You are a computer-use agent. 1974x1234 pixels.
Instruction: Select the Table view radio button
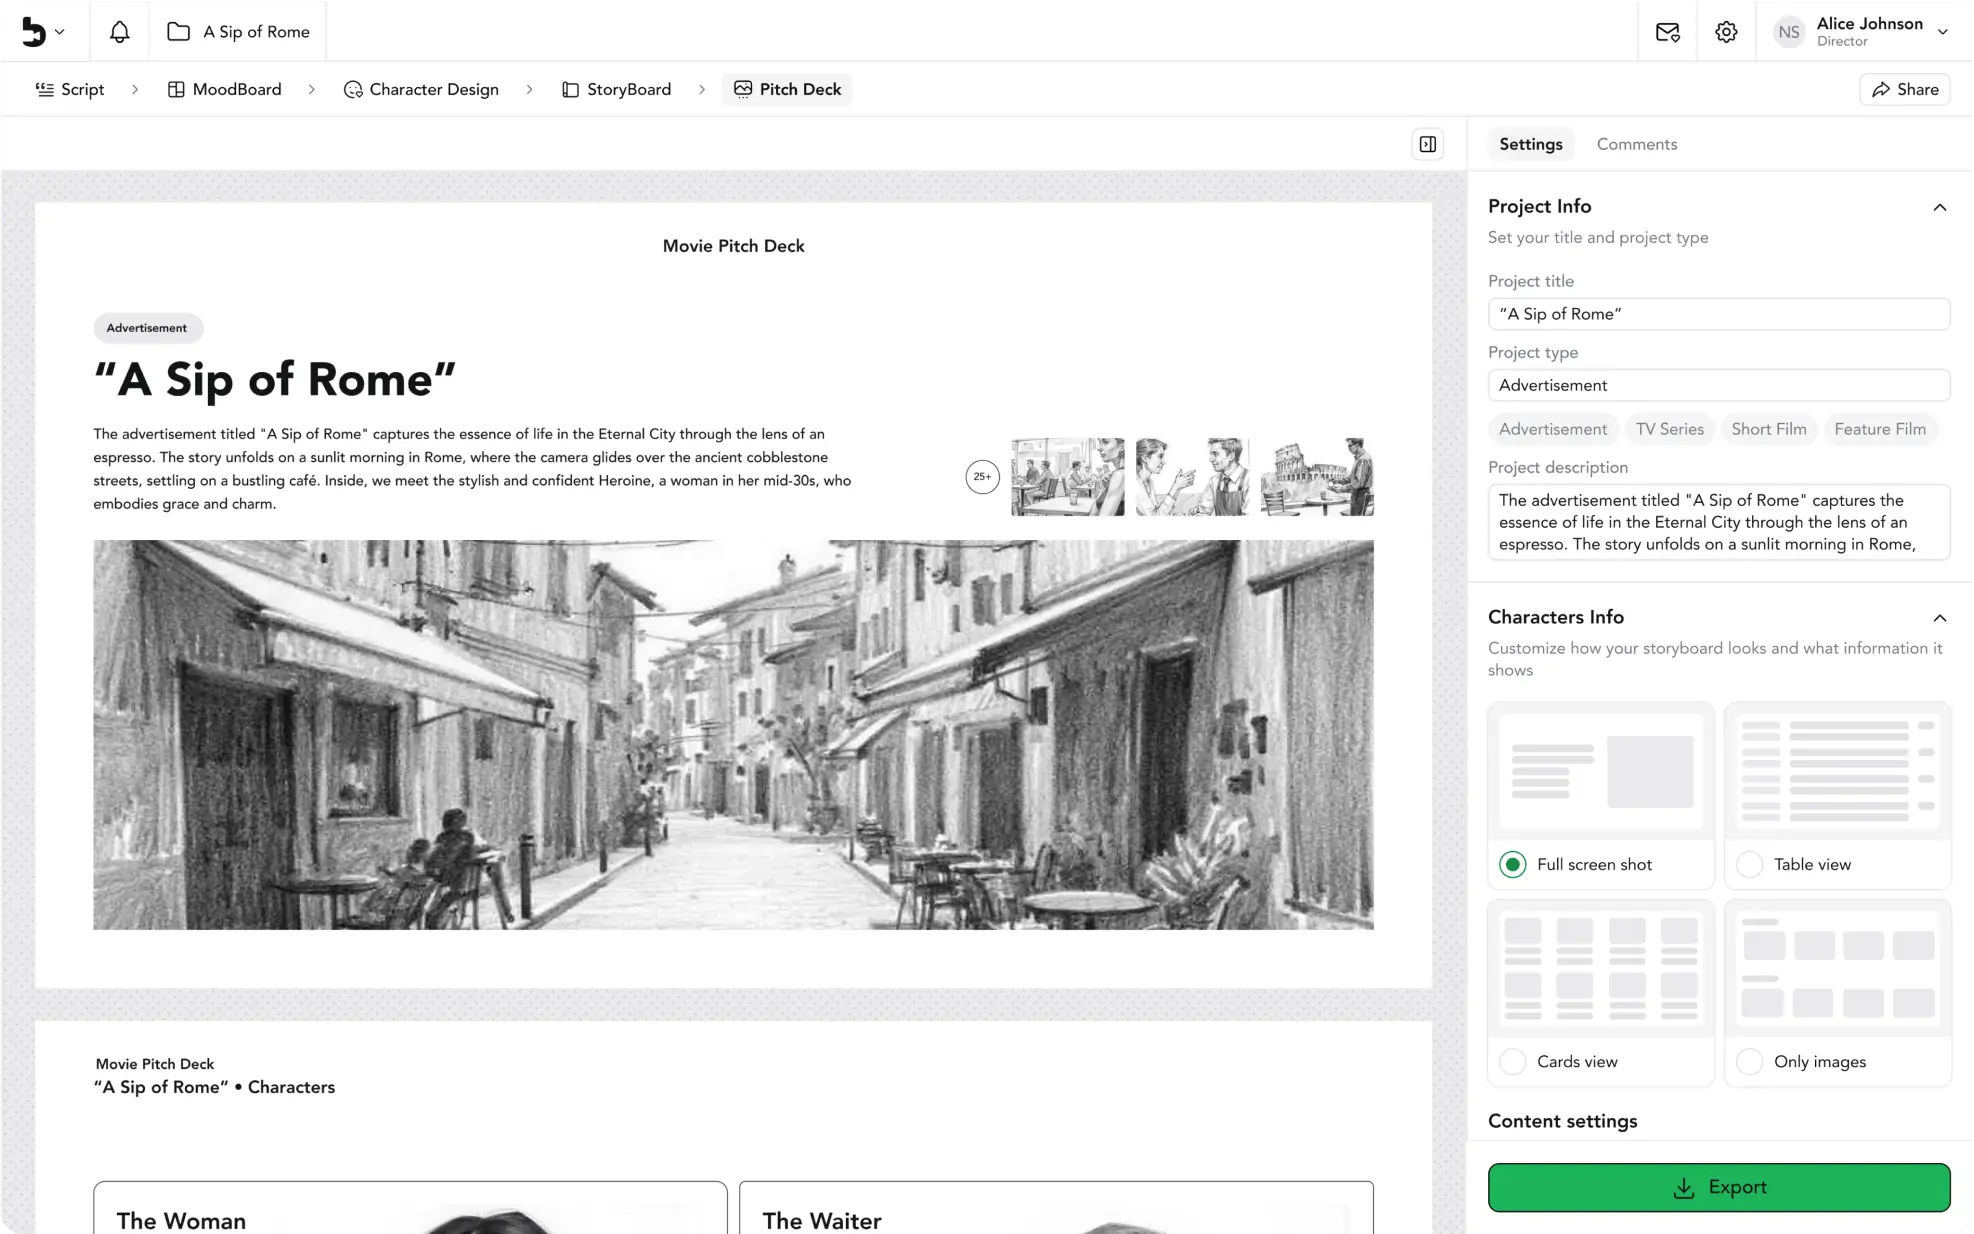tap(1749, 864)
